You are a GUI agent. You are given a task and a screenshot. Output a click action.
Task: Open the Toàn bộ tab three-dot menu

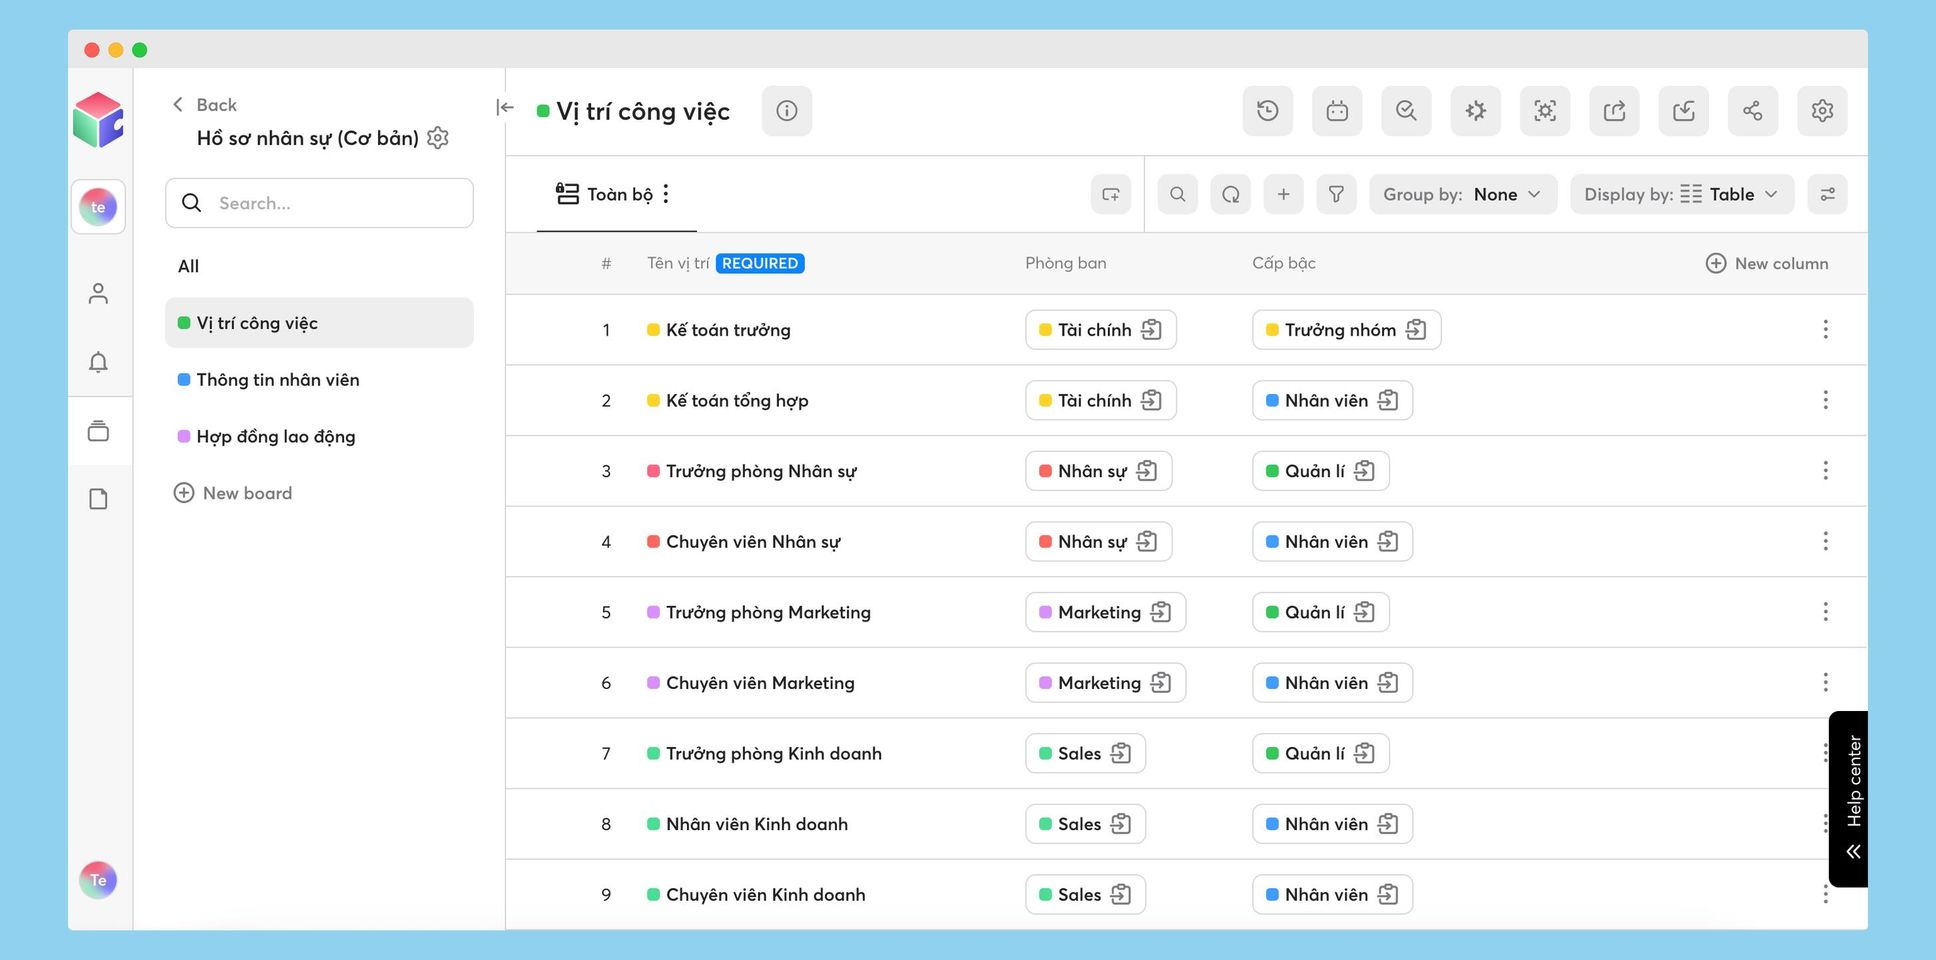click(x=666, y=194)
